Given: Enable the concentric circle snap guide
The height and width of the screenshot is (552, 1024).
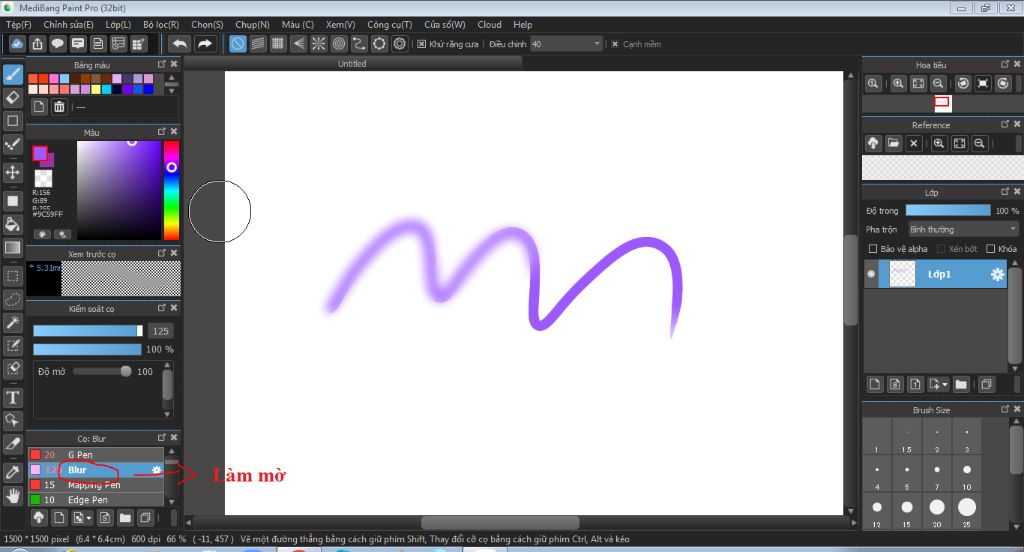Looking at the screenshot, I should (x=339, y=44).
